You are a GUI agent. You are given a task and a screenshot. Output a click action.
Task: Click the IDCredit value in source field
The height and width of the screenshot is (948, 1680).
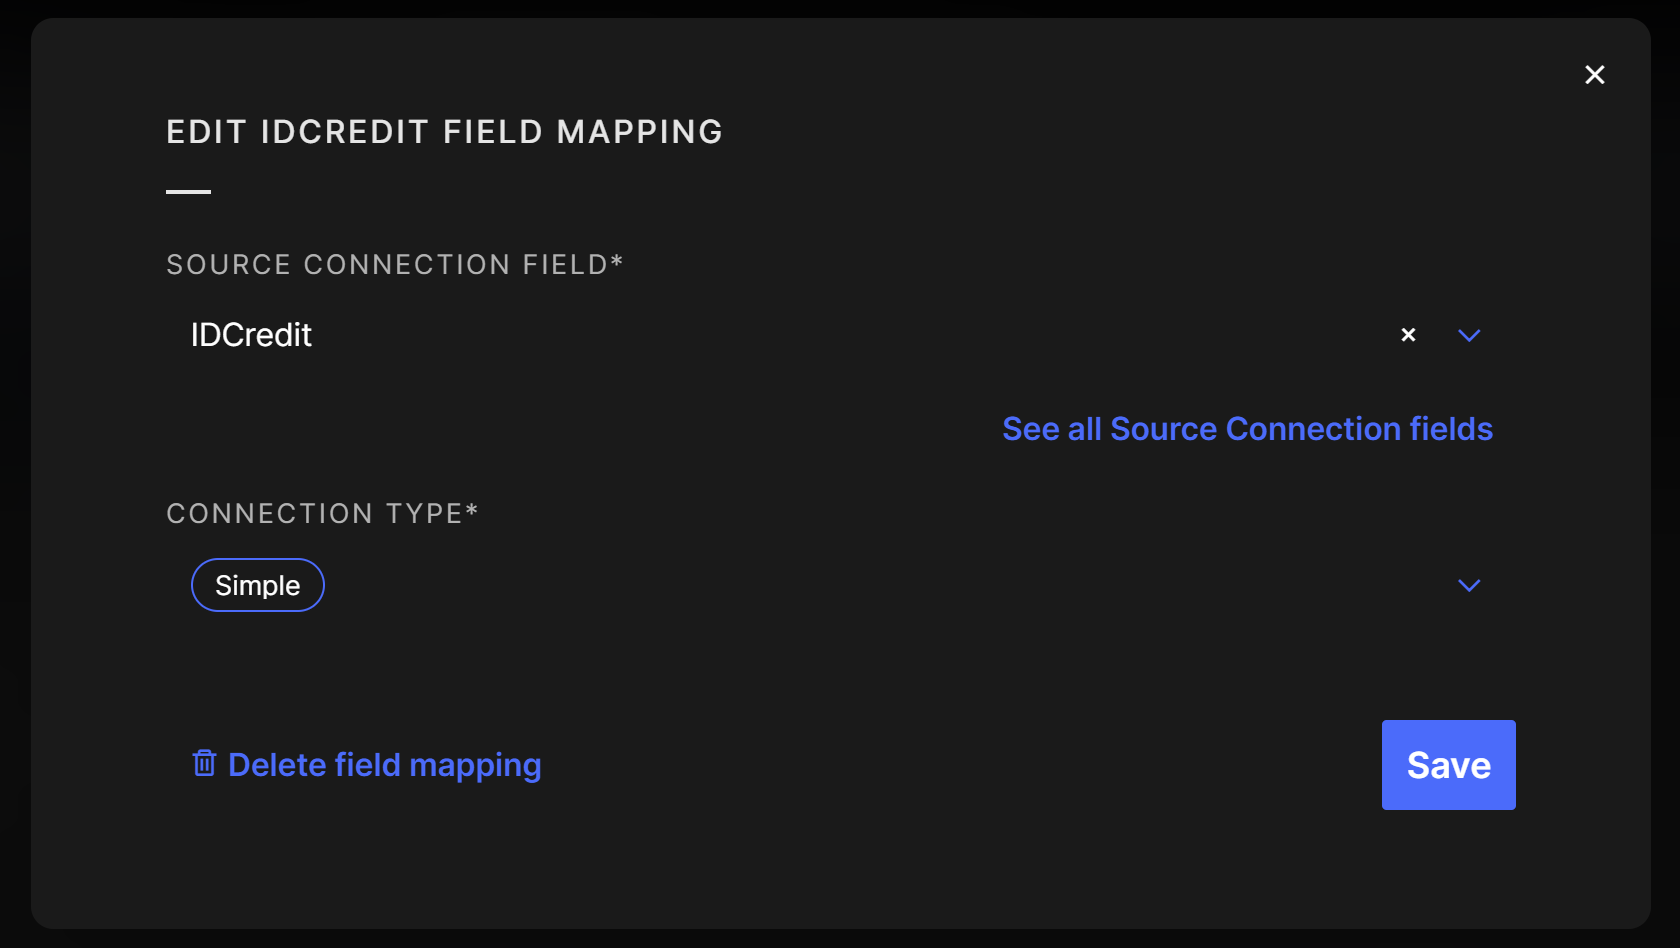tap(251, 335)
